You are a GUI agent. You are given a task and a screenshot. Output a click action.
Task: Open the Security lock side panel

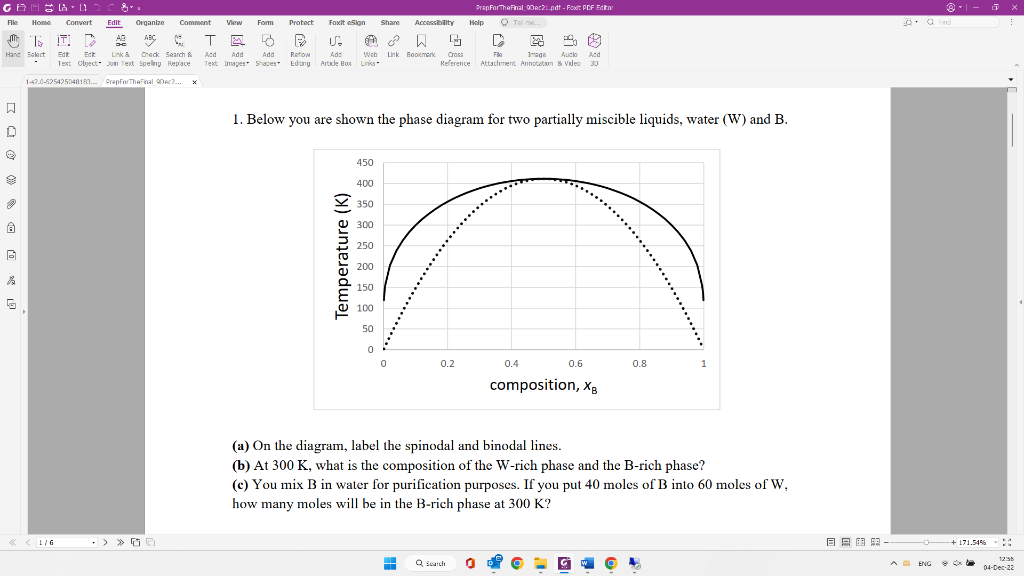point(11,228)
